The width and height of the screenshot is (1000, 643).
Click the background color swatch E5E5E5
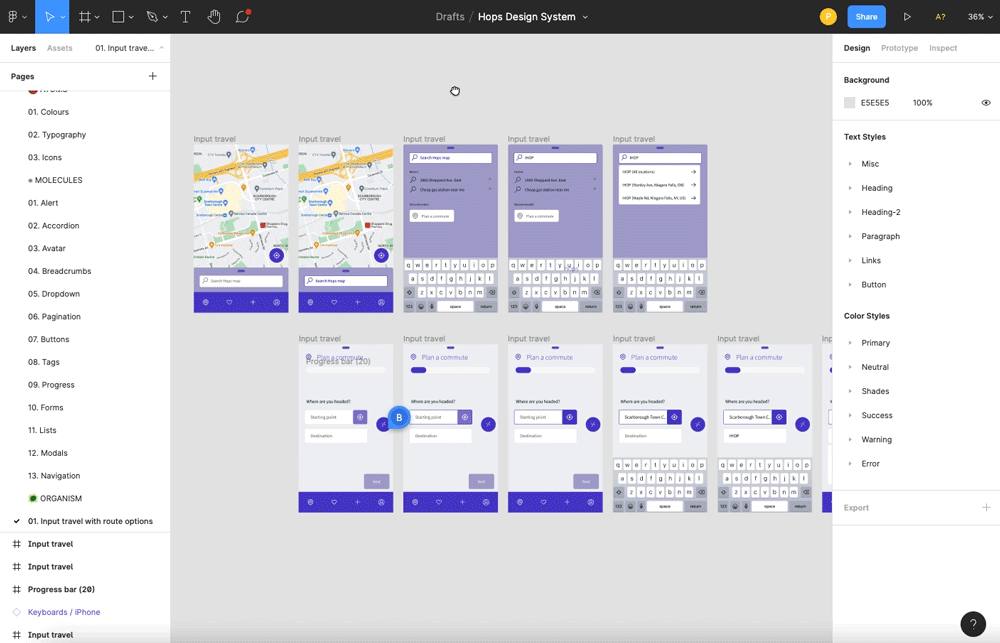pyautogui.click(x=849, y=103)
